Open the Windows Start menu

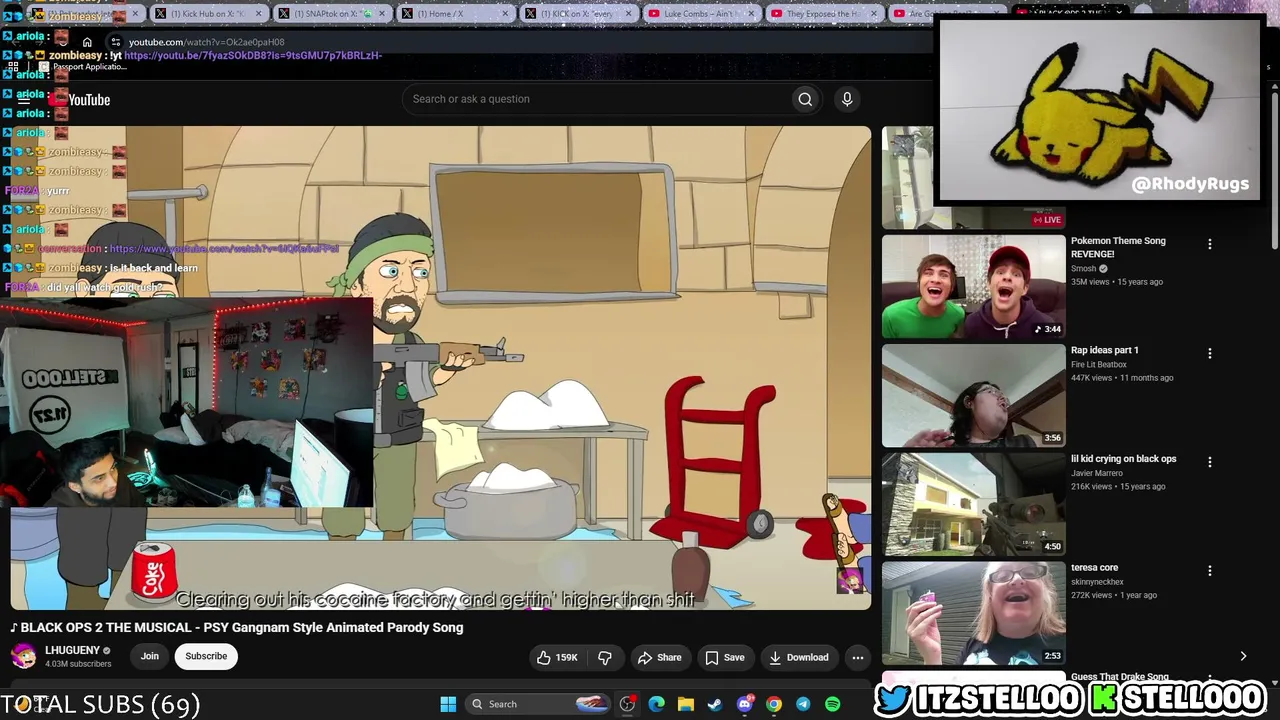[x=448, y=704]
